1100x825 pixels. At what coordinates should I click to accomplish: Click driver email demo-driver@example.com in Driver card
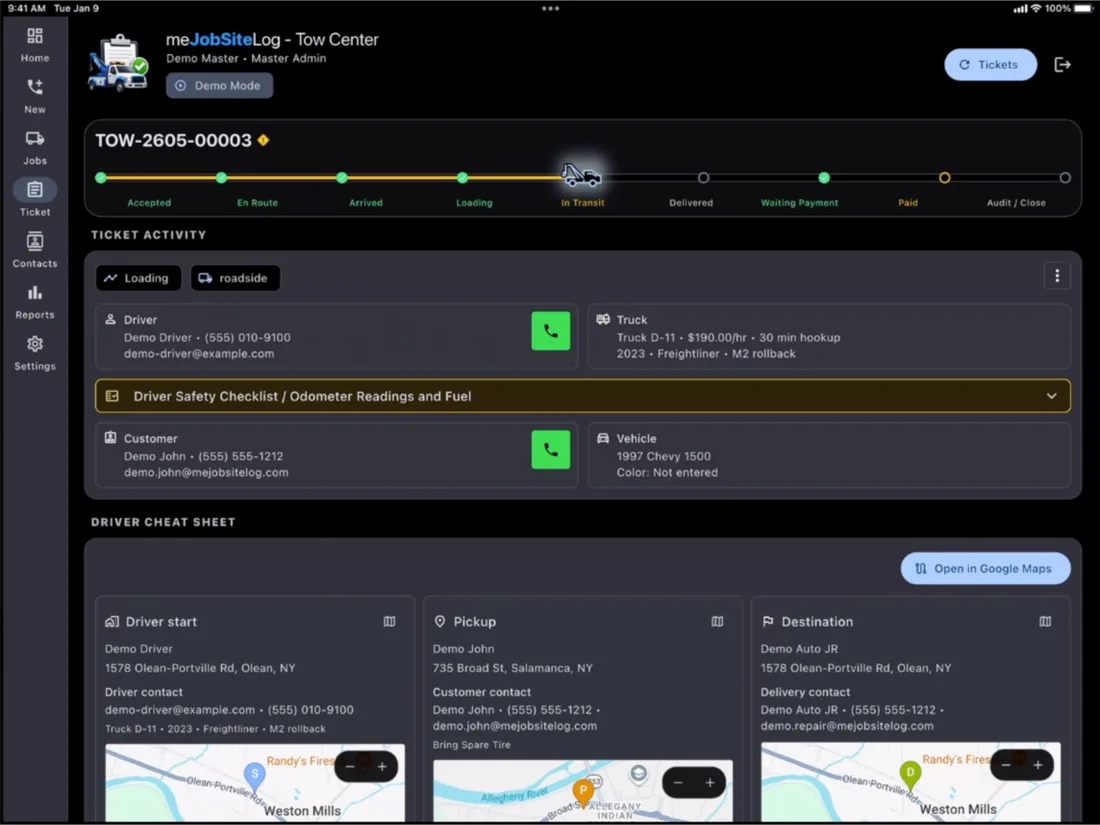click(x=199, y=354)
